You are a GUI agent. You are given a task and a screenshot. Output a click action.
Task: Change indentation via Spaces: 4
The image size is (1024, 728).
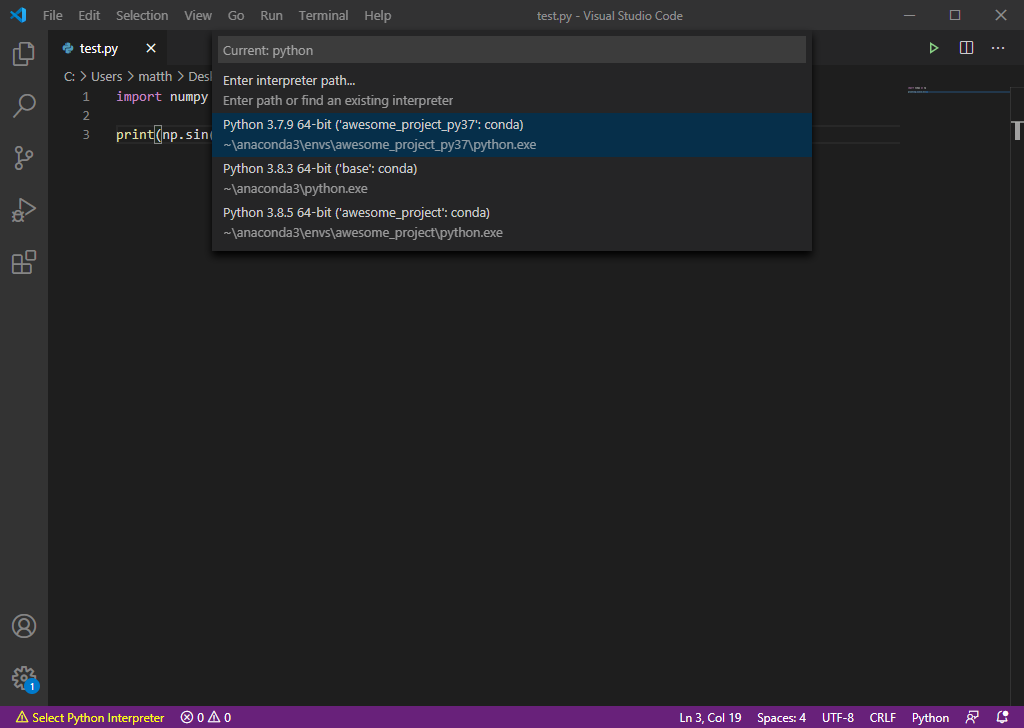point(781,718)
